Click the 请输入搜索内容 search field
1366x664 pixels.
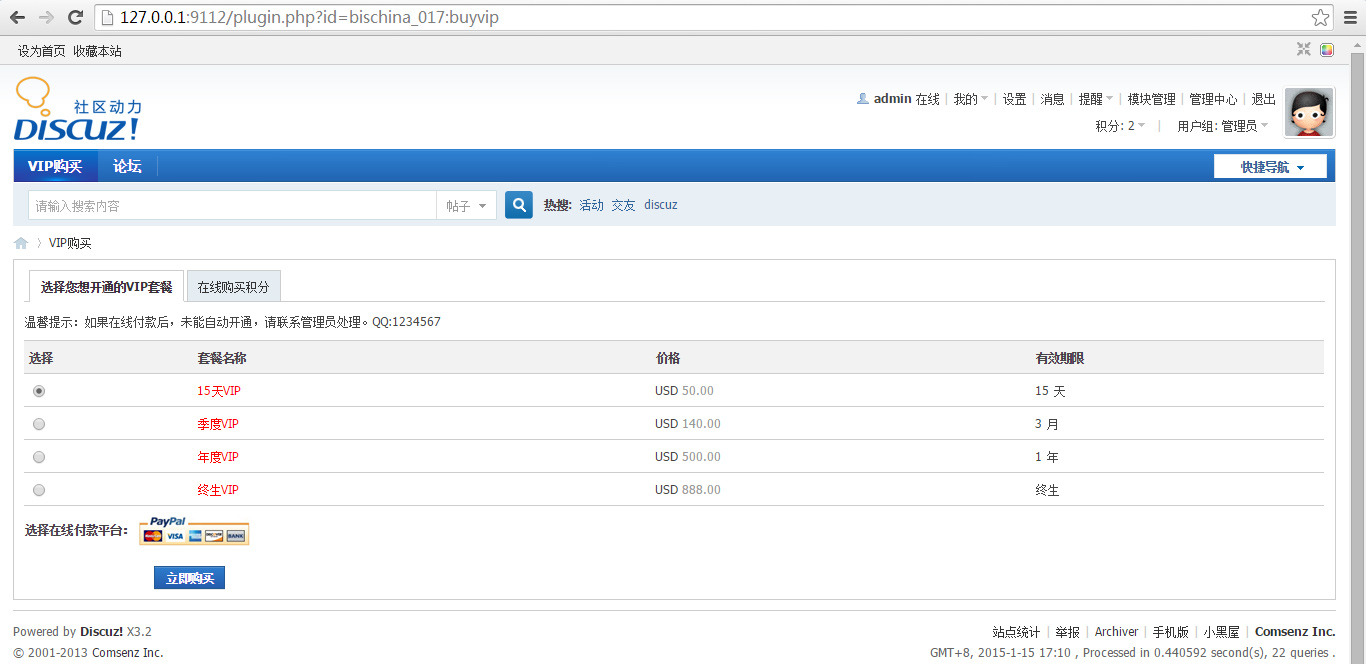[232, 206]
